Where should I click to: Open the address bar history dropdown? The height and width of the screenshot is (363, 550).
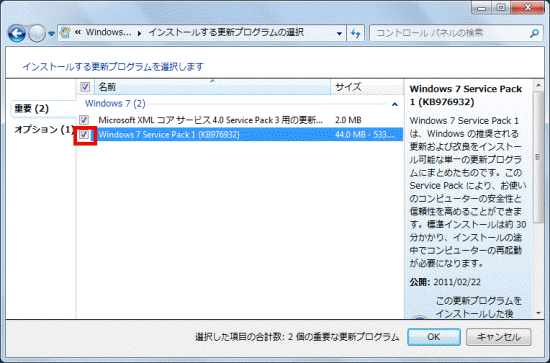(x=339, y=34)
